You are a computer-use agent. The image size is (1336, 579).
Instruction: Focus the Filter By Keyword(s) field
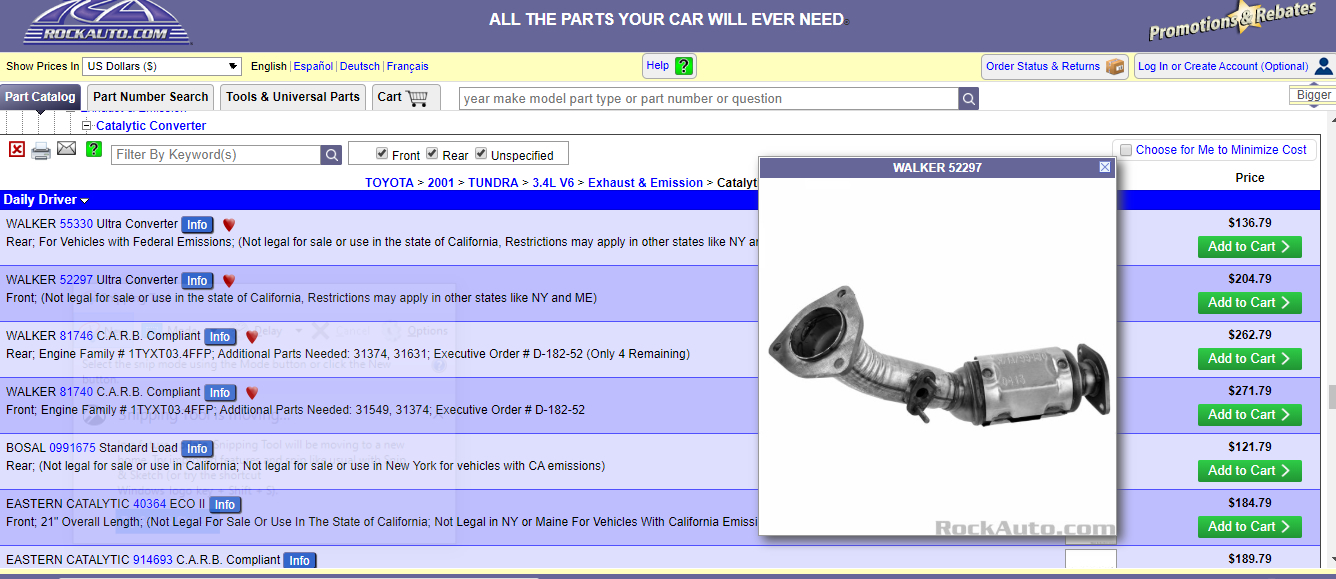pos(216,155)
